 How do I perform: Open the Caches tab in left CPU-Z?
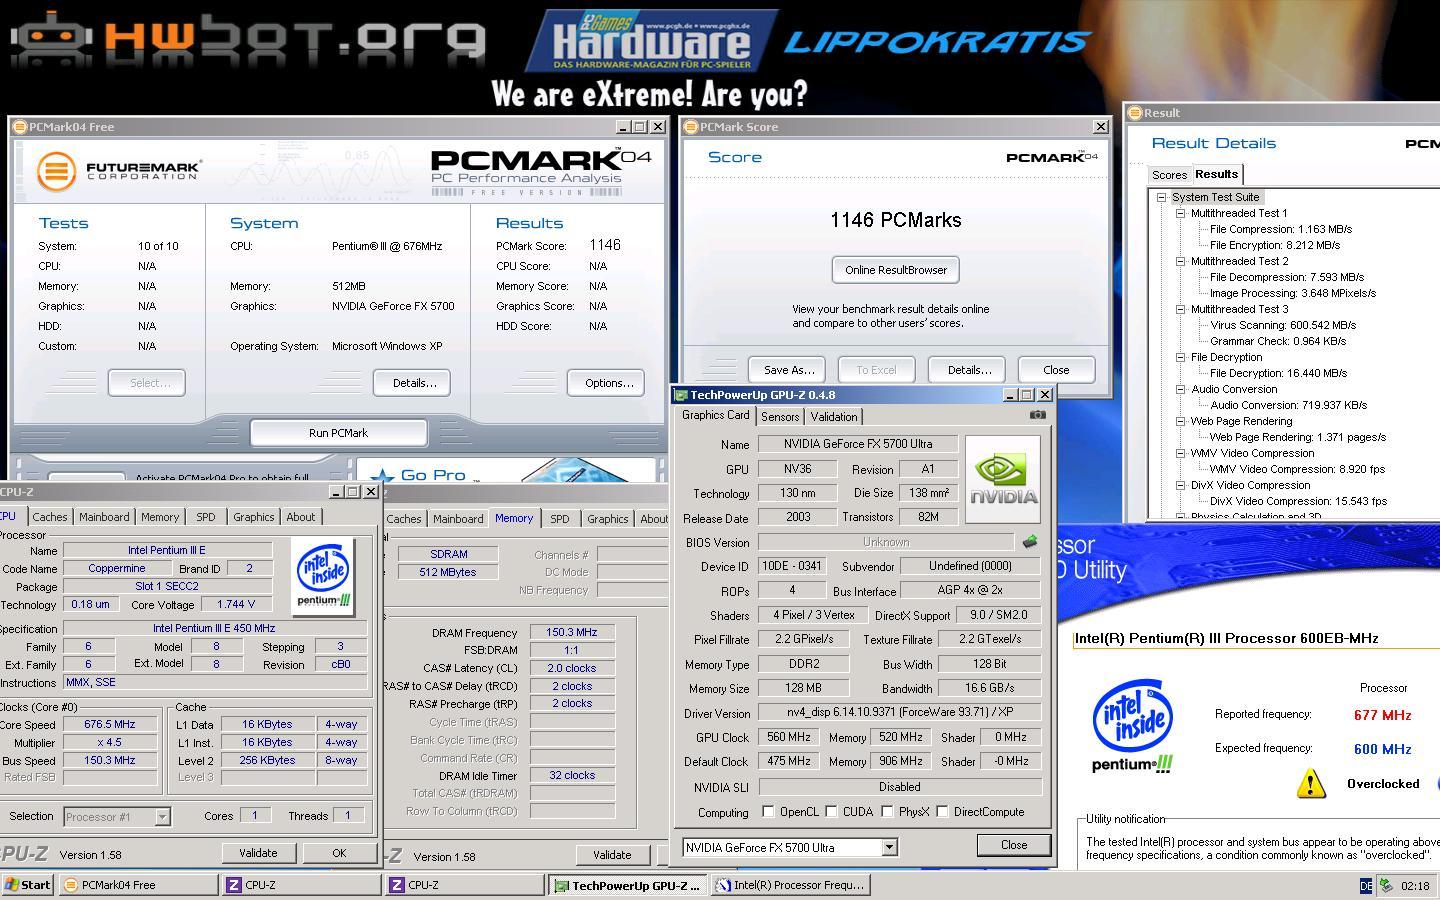click(x=49, y=517)
